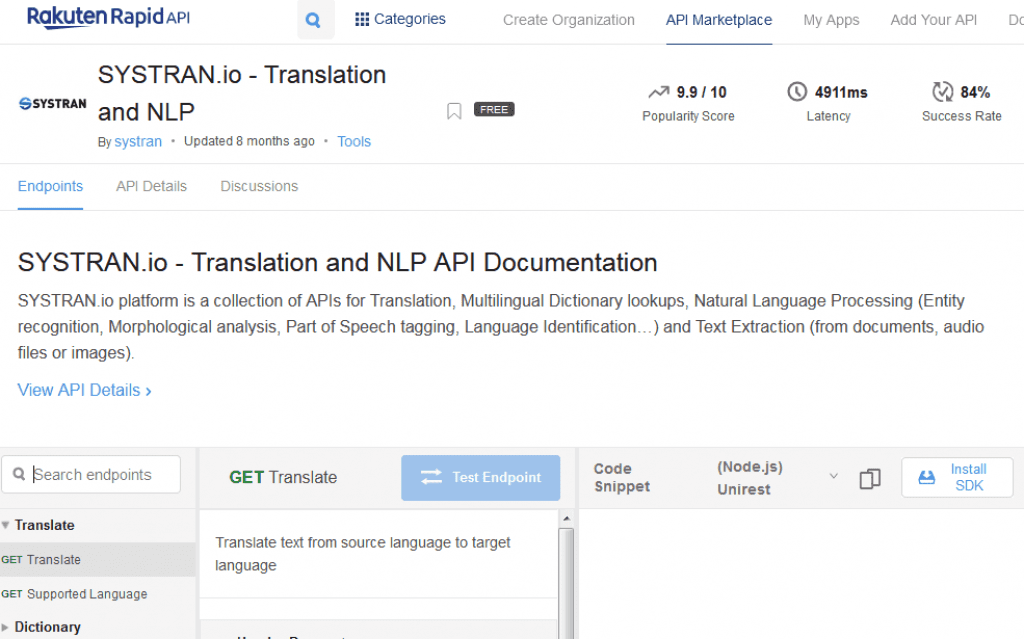Bookmark the SYSTRAN.io API
The image size is (1024, 639).
tap(454, 111)
